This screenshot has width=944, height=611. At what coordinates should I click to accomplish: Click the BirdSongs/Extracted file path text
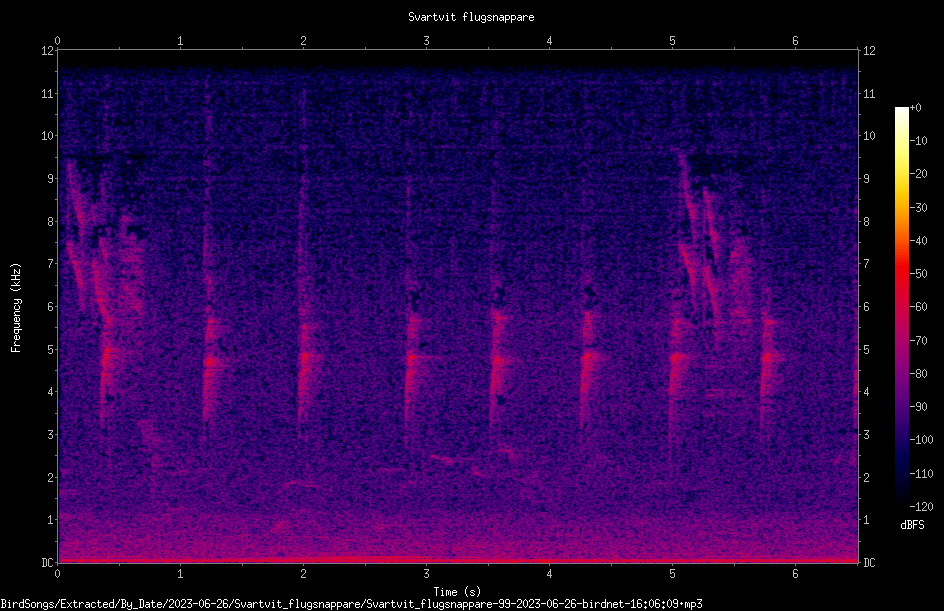[x=352, y=604]
